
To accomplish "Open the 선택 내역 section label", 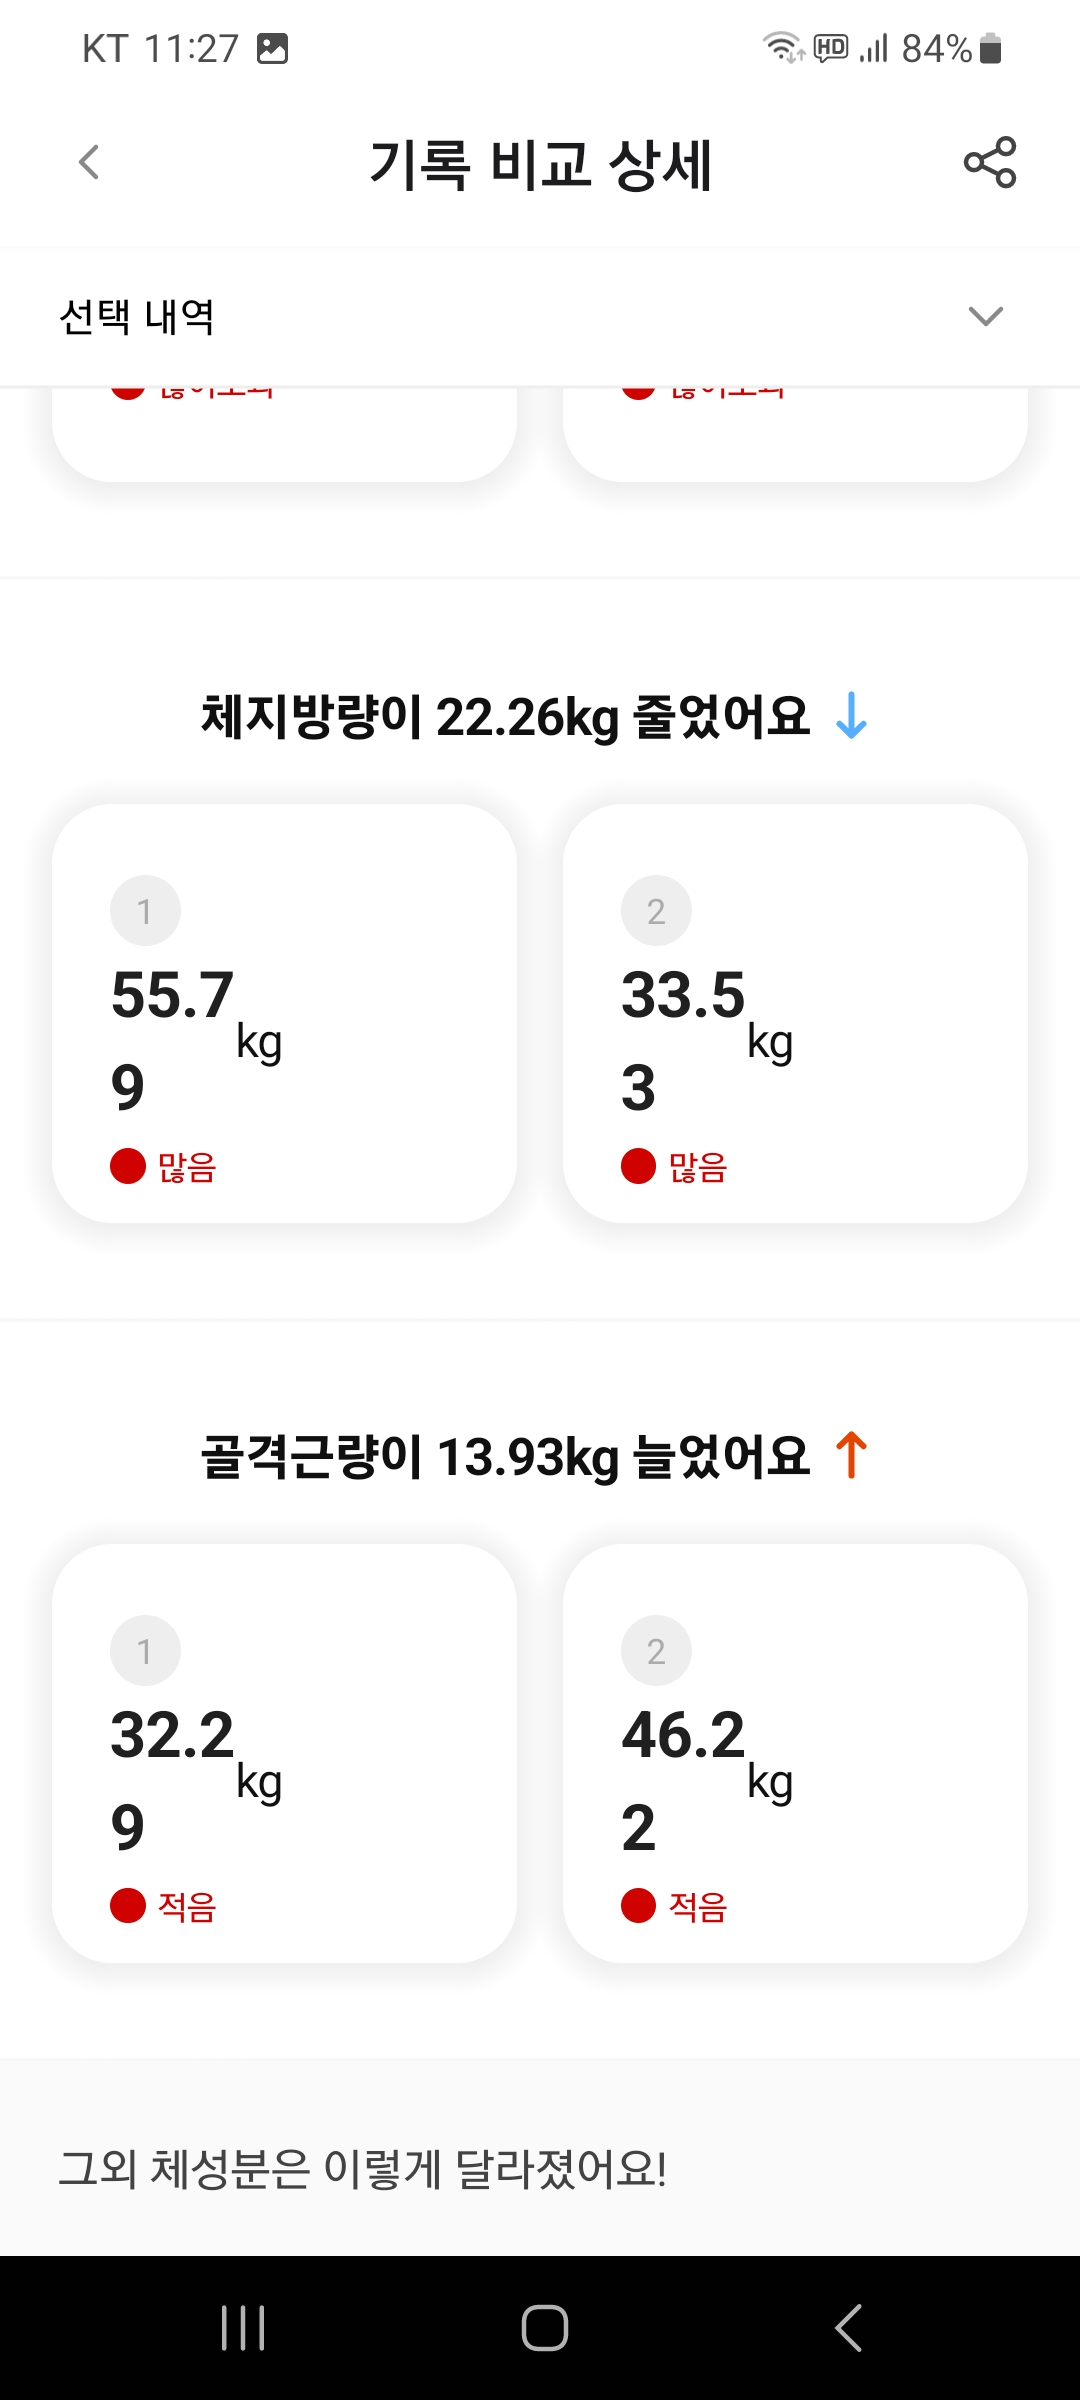I will click(137, 317).
